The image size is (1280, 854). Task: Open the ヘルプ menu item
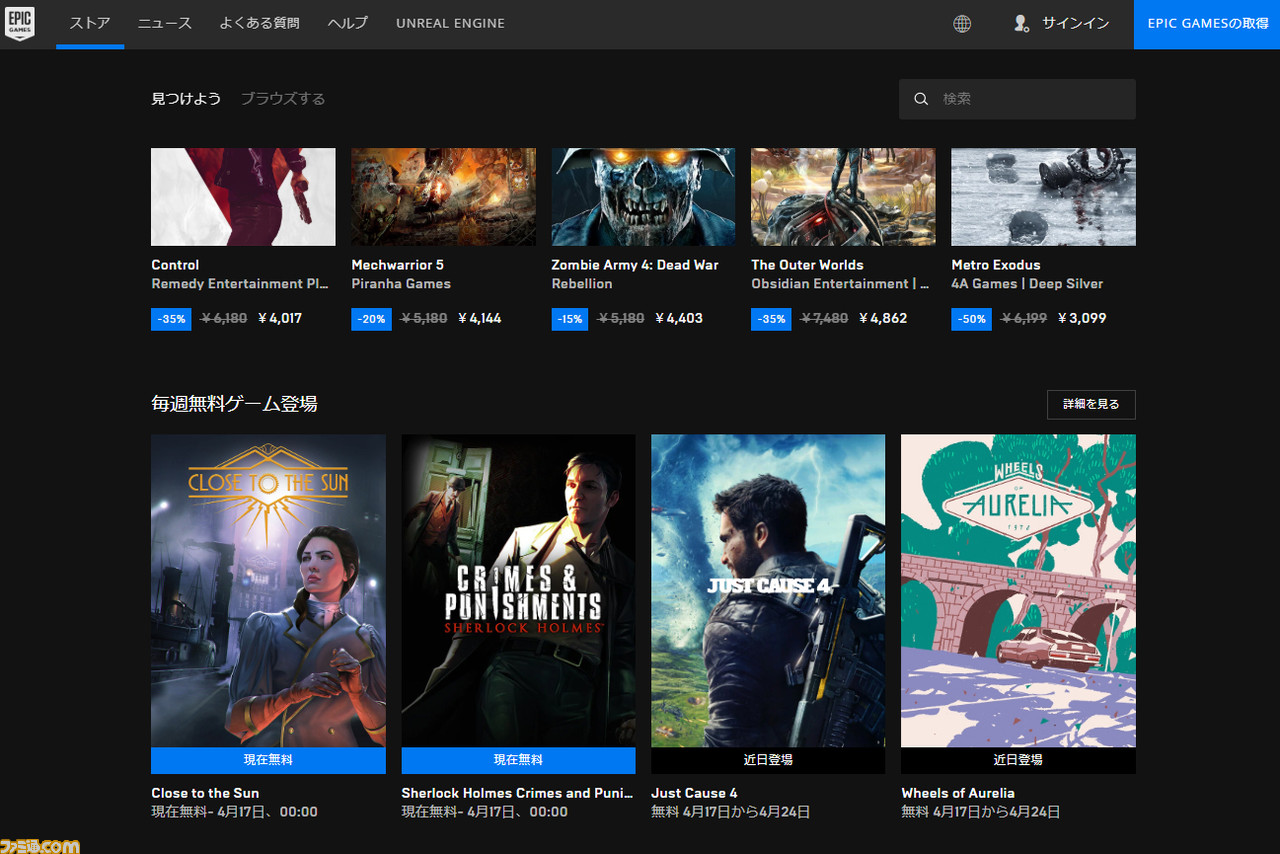tap(348, 23)
